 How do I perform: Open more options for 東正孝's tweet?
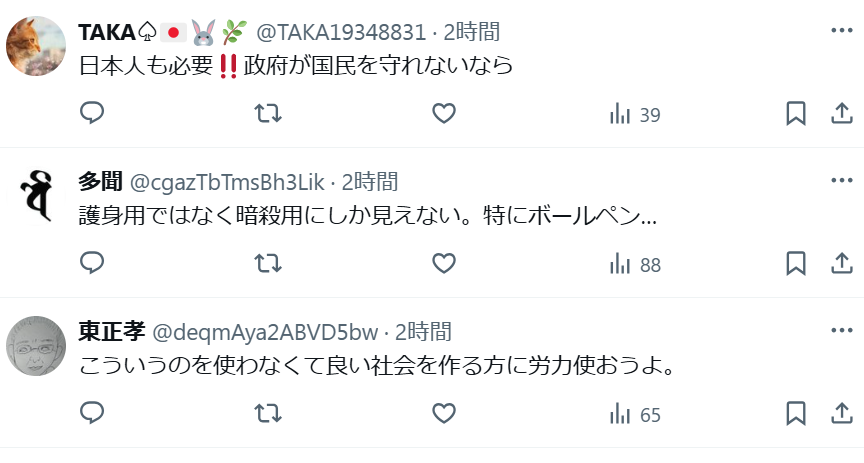(842, 330)
